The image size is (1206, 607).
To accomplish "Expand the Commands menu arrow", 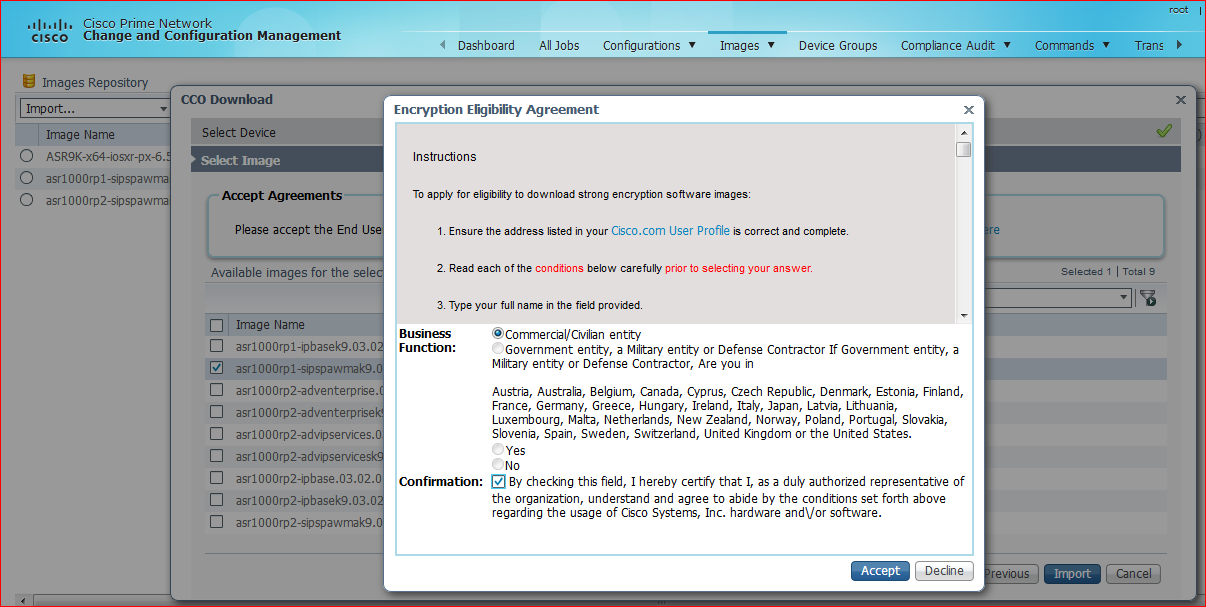I will point(1106,45).
